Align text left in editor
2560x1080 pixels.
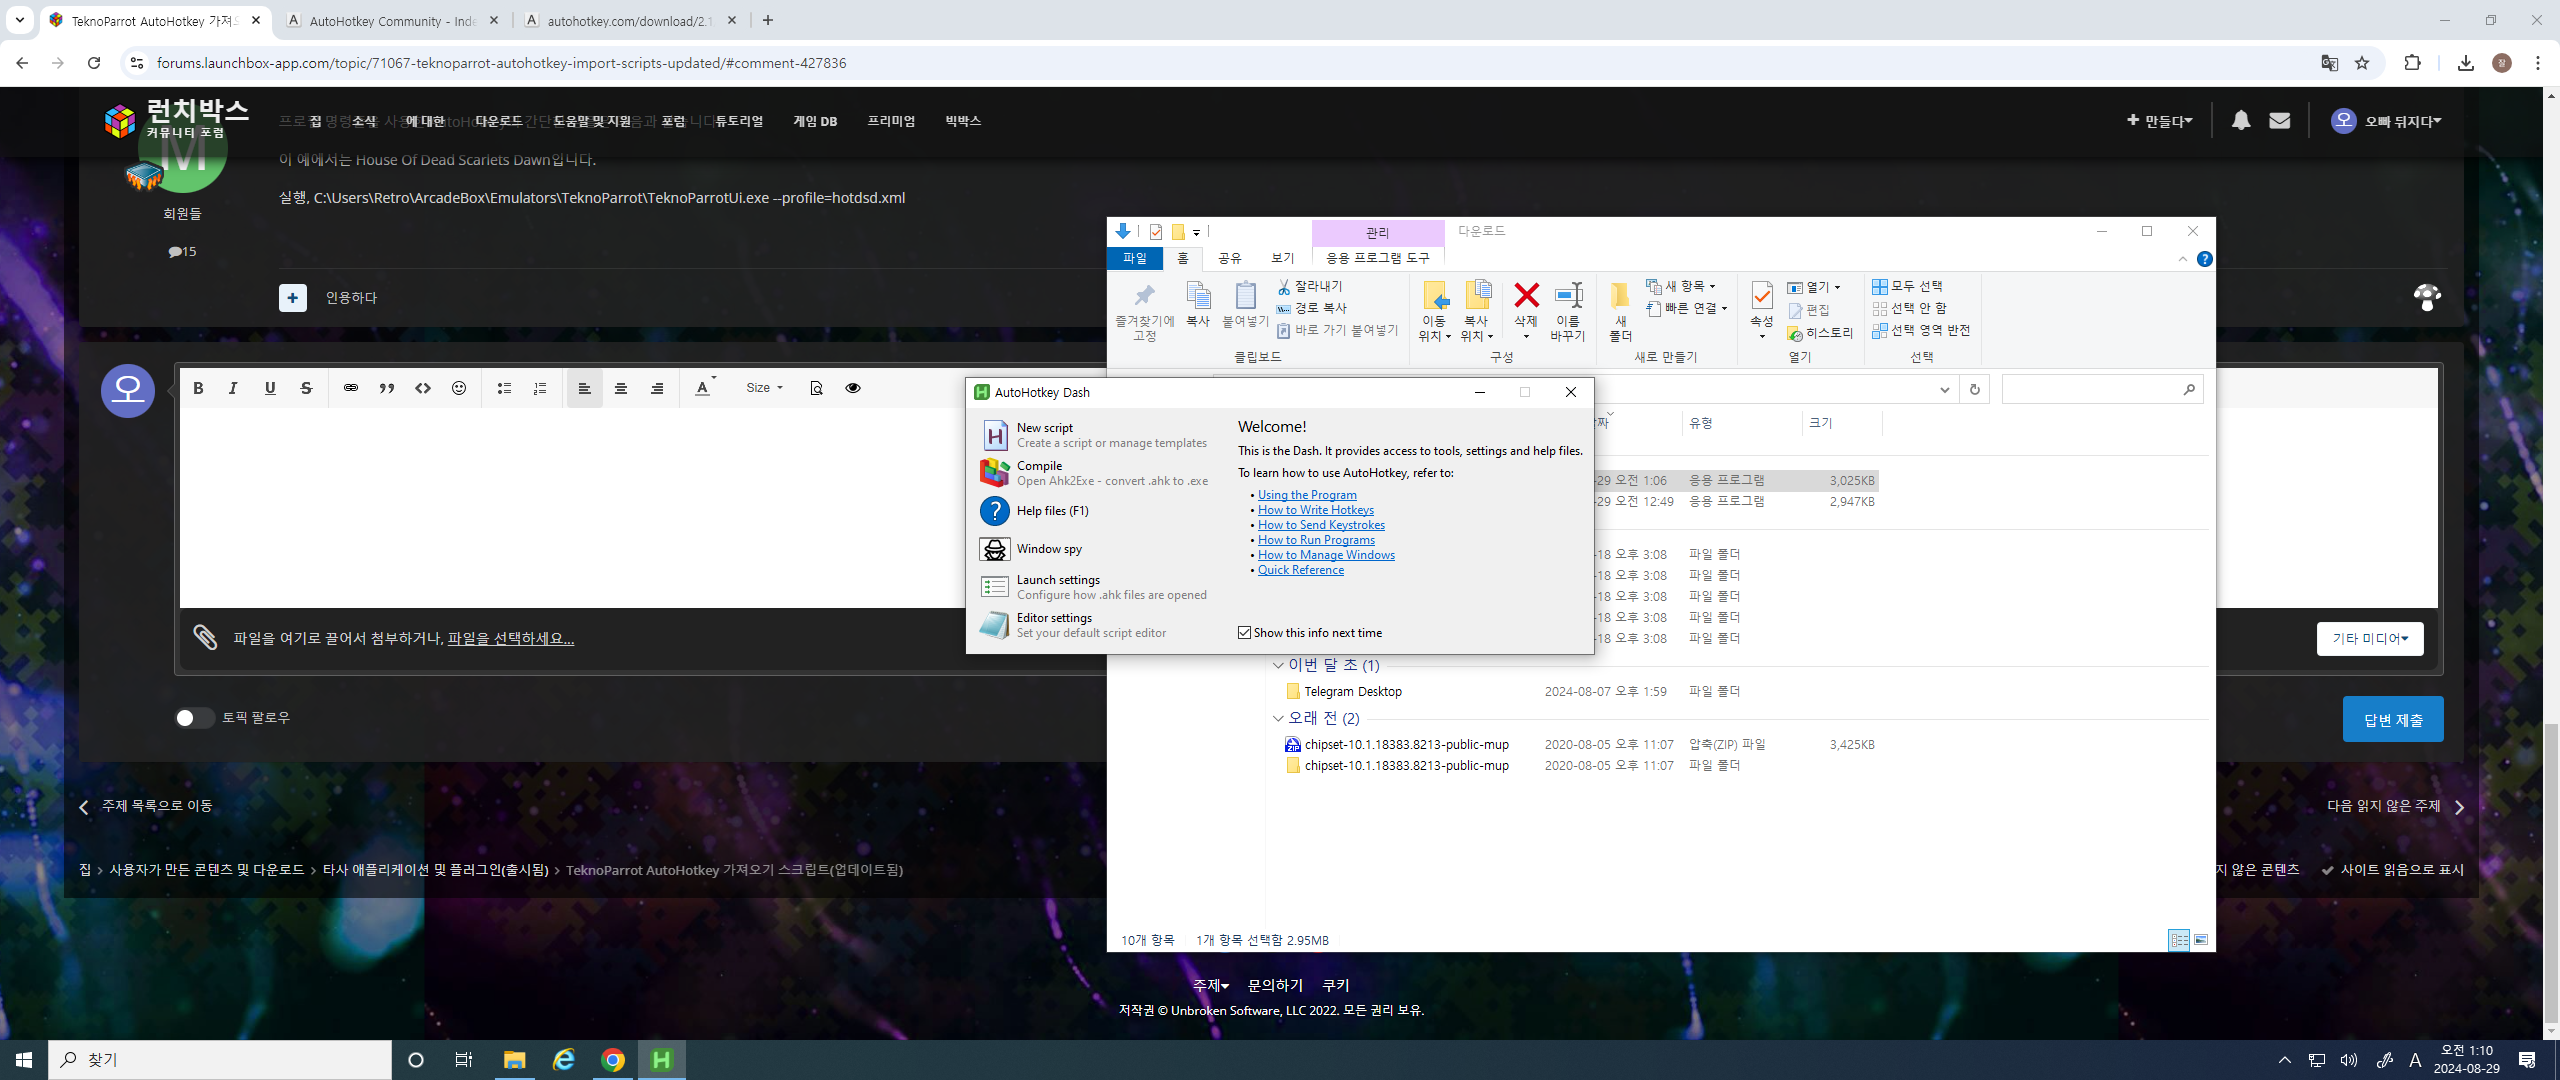585,388
